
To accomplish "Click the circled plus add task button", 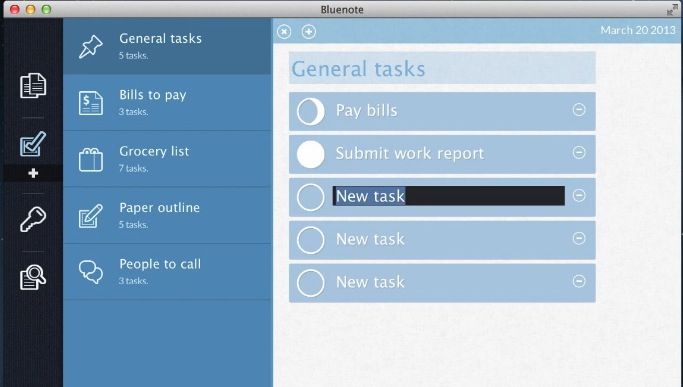I will (309, 32).
